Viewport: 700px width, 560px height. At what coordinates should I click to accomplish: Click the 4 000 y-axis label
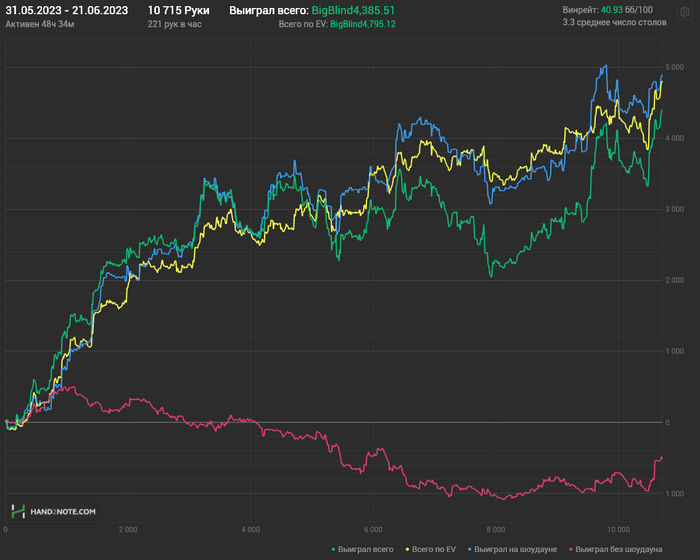pos(674,138)
